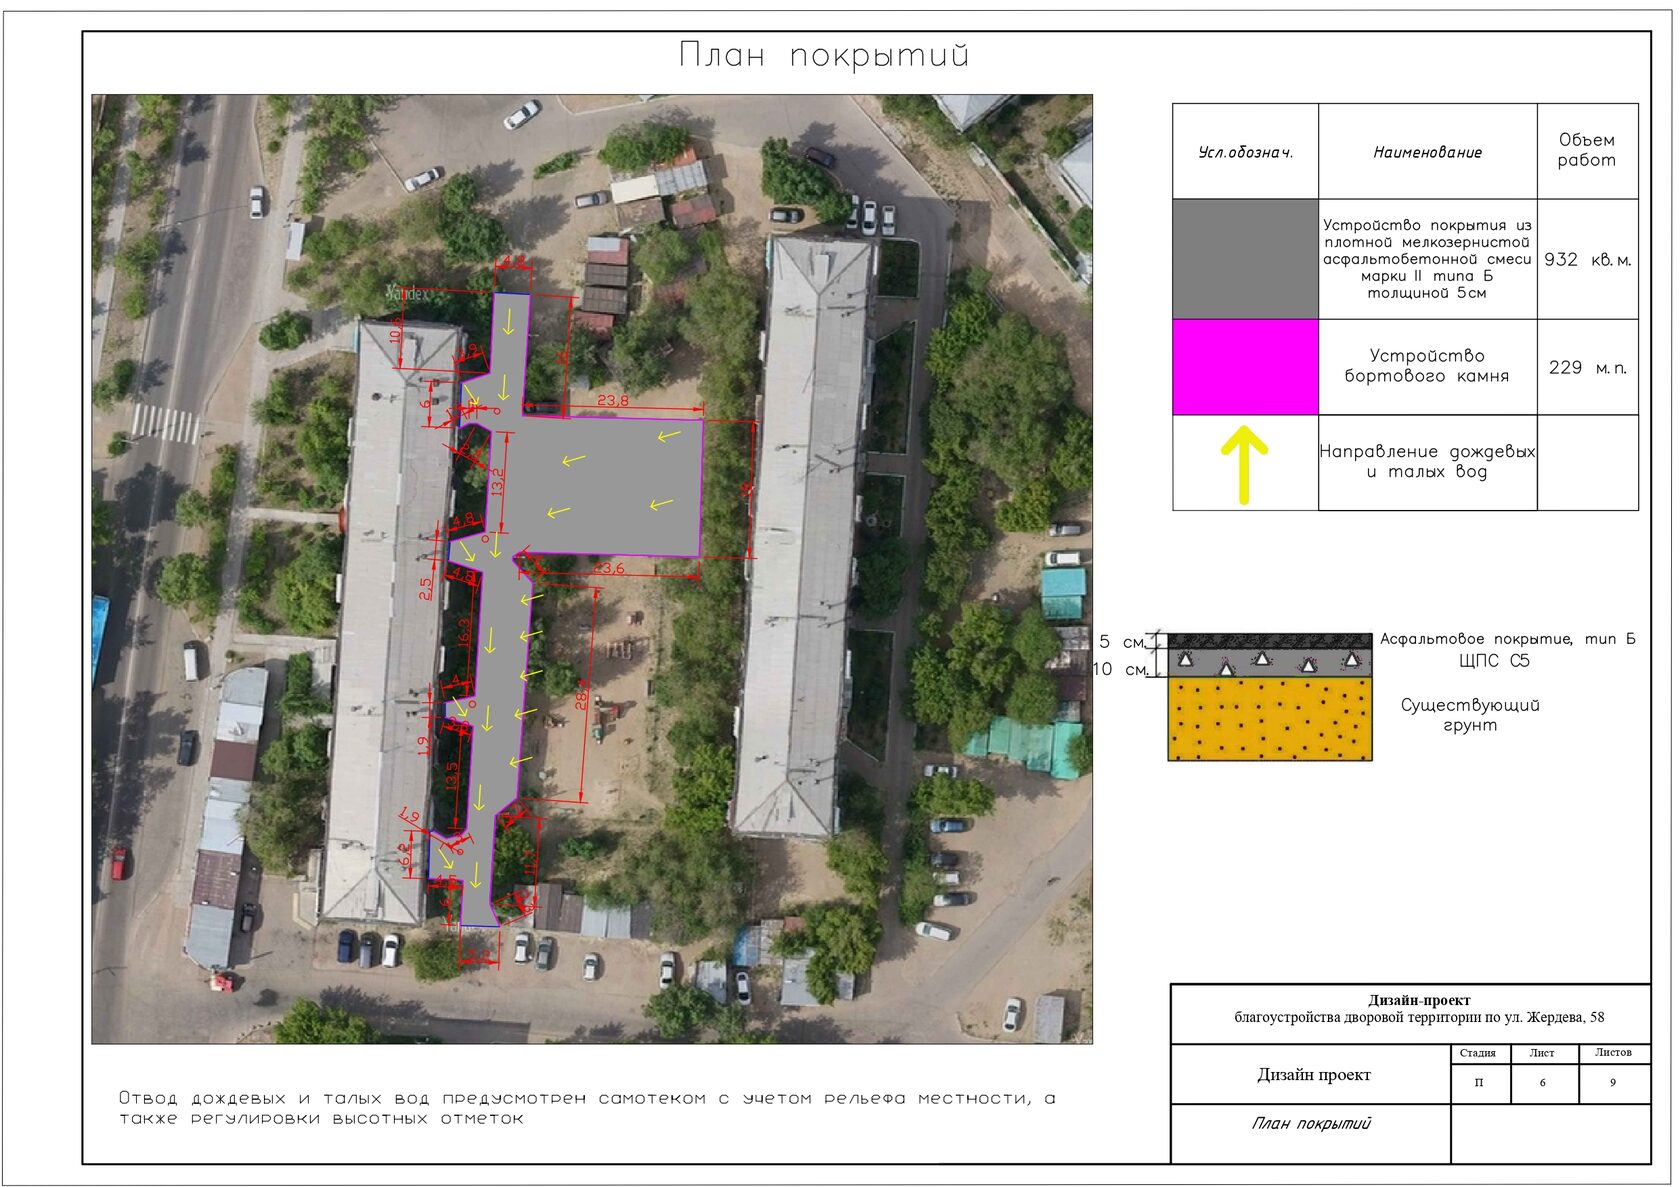Click the 23,8 dimension label
Screen dimensions: 1680x1187
pyautogui.click(x=613, y=401)
